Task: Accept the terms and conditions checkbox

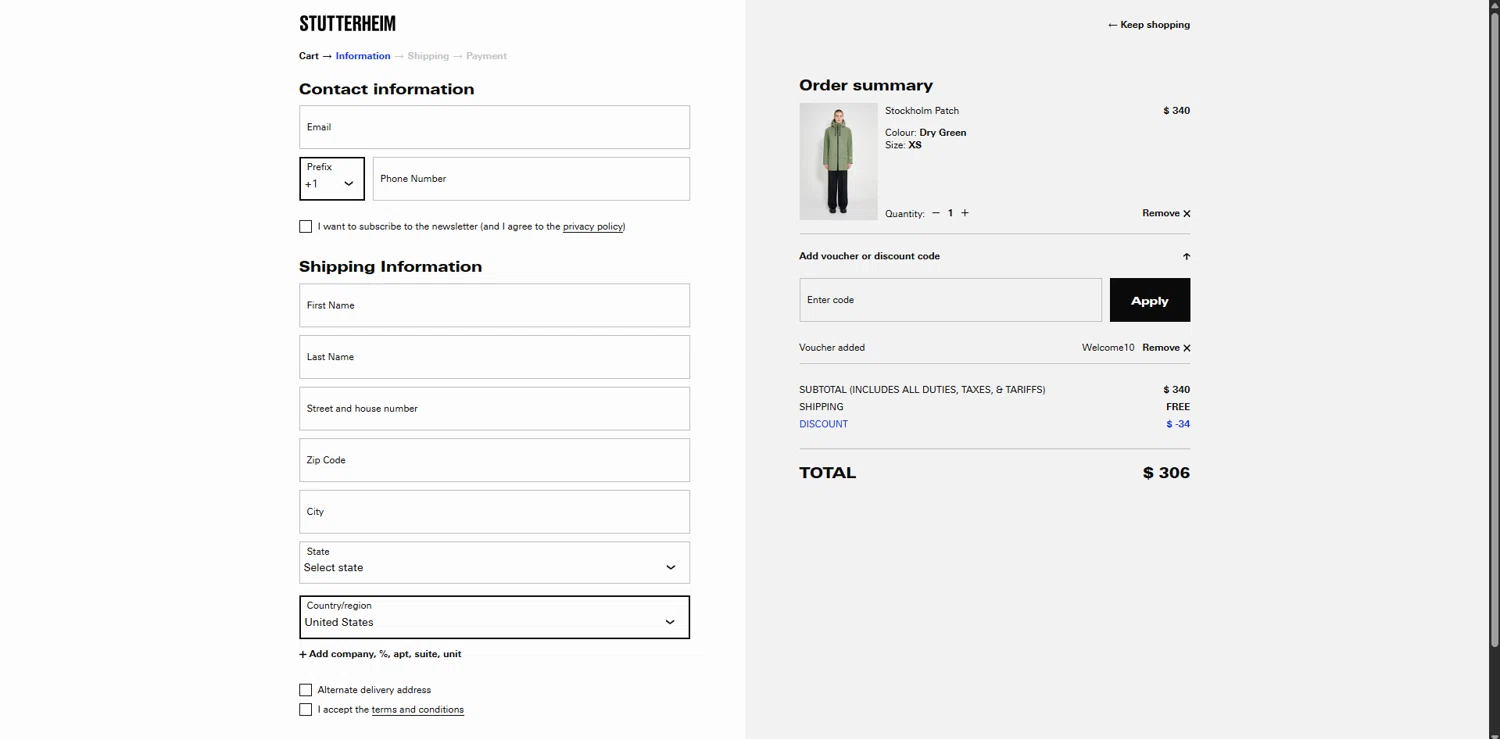Action: 305,710
